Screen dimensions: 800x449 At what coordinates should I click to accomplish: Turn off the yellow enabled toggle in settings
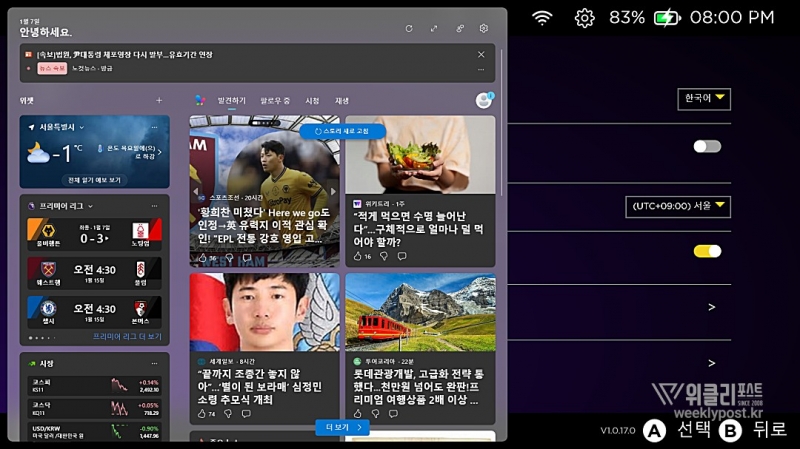(707, 251)
